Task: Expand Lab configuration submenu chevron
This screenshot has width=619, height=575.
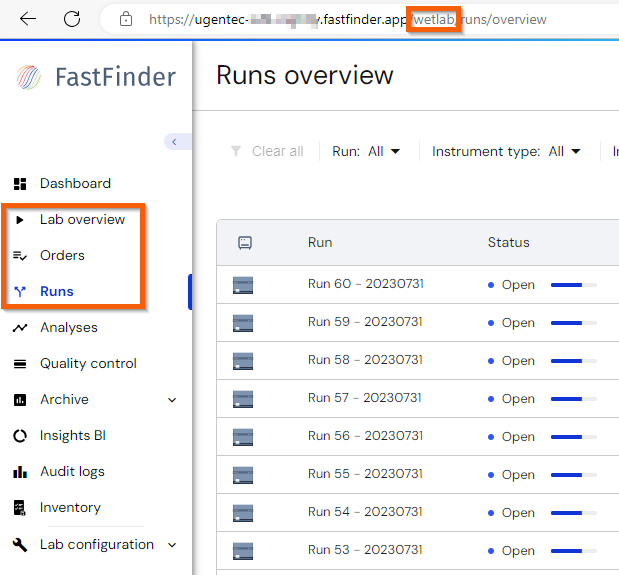Action: click(172, 545)
